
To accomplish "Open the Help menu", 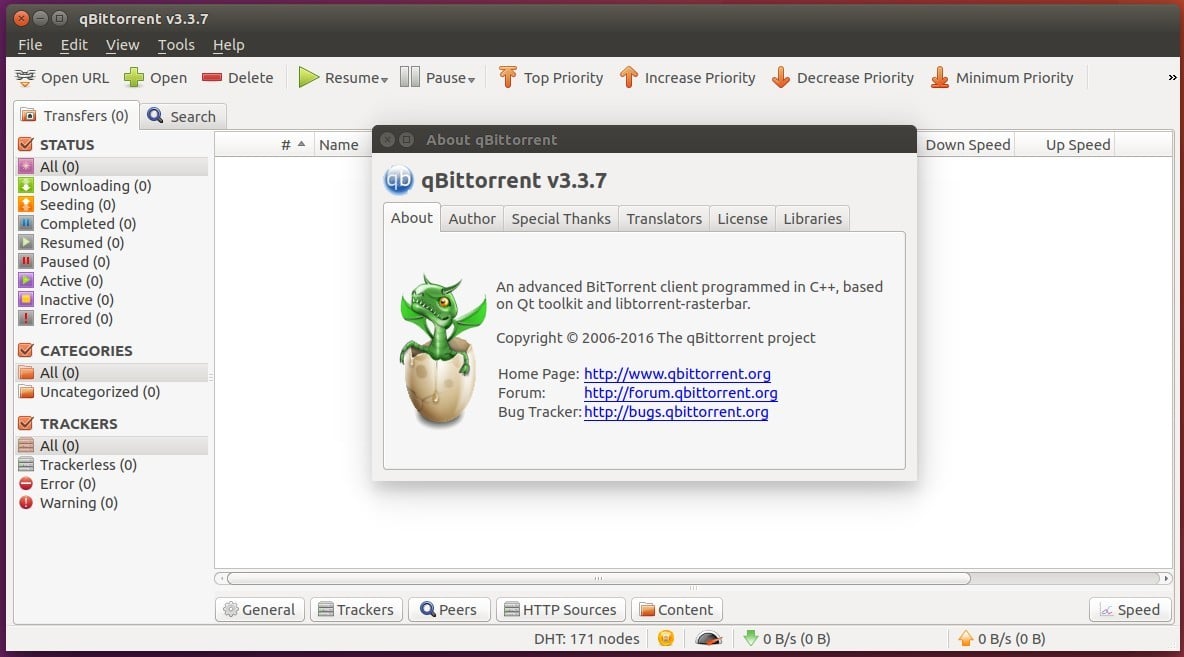I will [228, 45].
